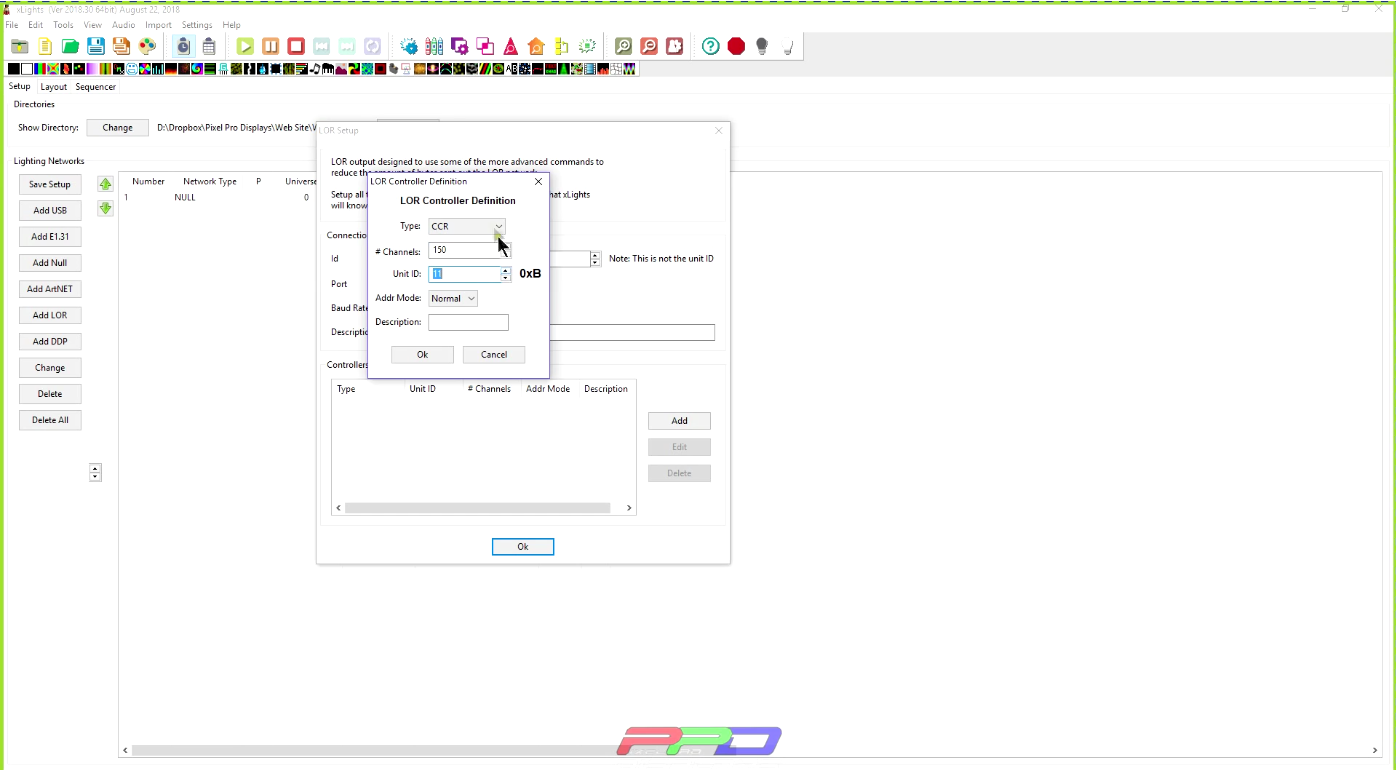The height and width of the screenshot is (770, 1396).
Task: Click the Unit ID column header in controllers list
Action: coord(422,389)
